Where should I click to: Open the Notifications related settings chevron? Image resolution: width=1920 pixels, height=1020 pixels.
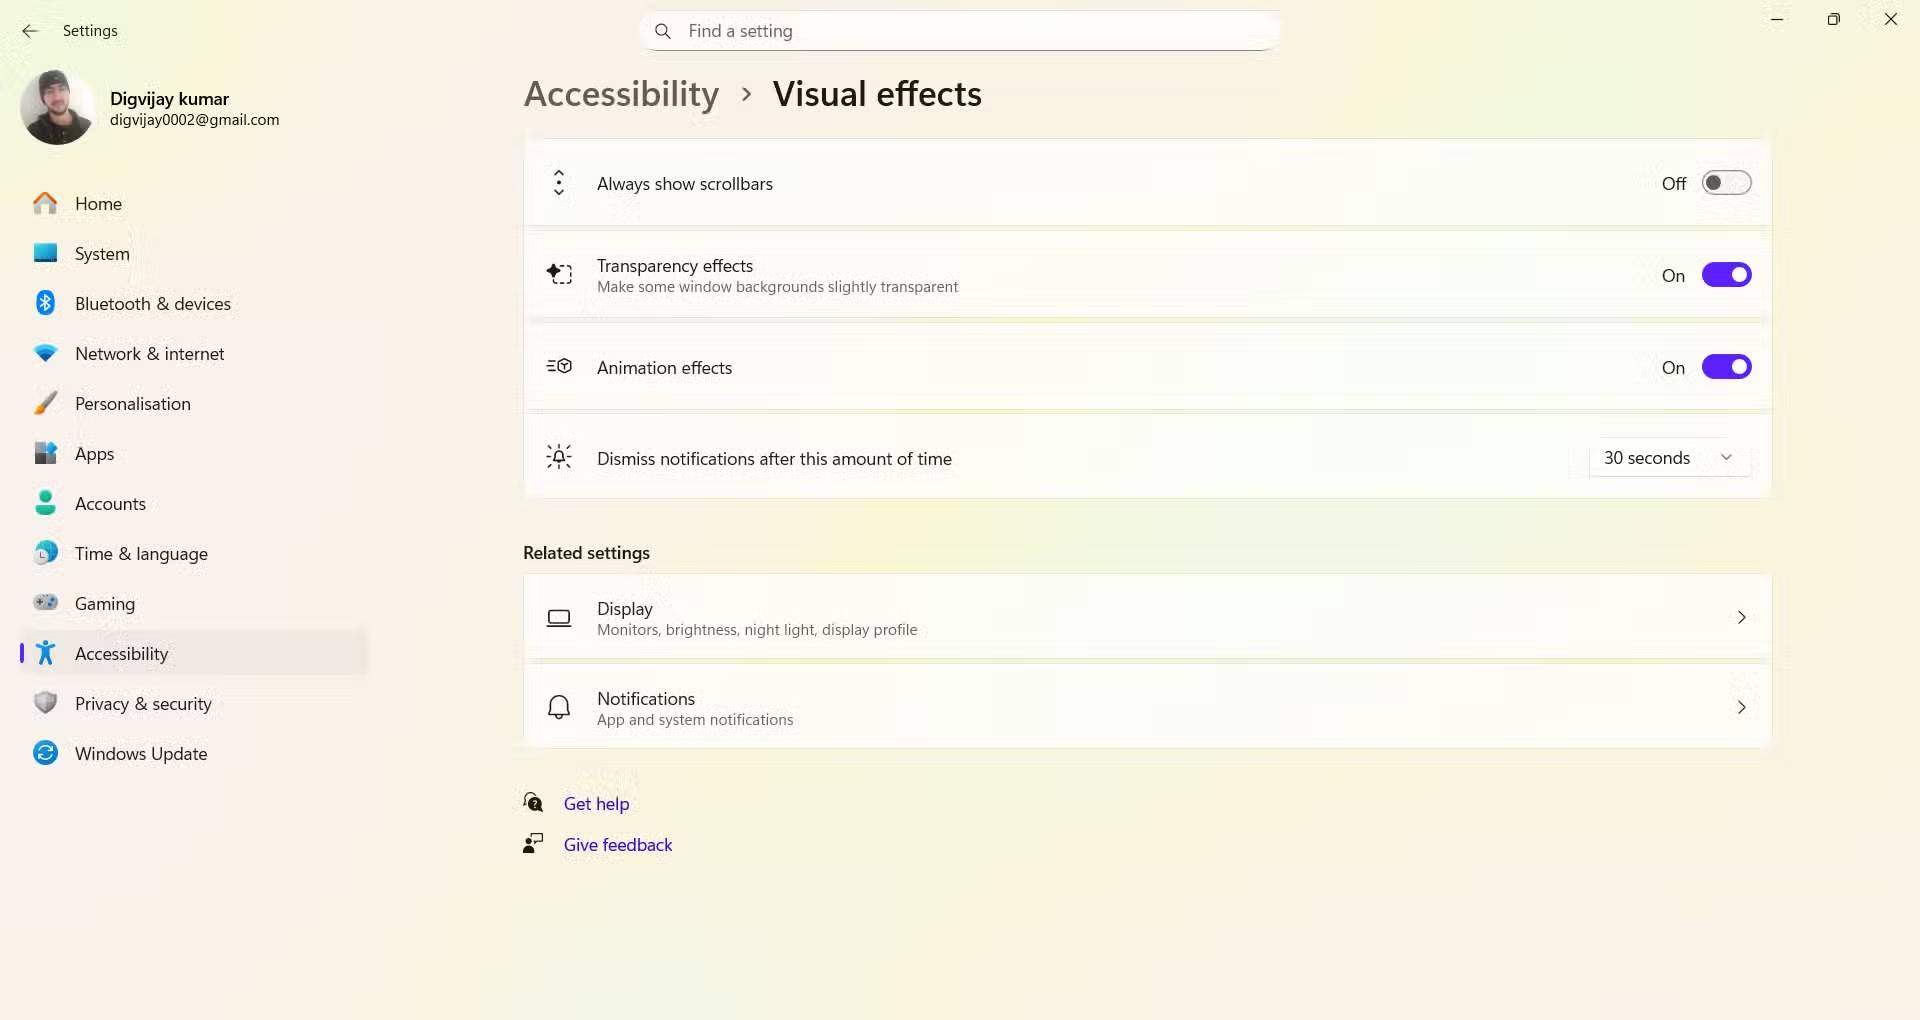[x=1741, y=708]
